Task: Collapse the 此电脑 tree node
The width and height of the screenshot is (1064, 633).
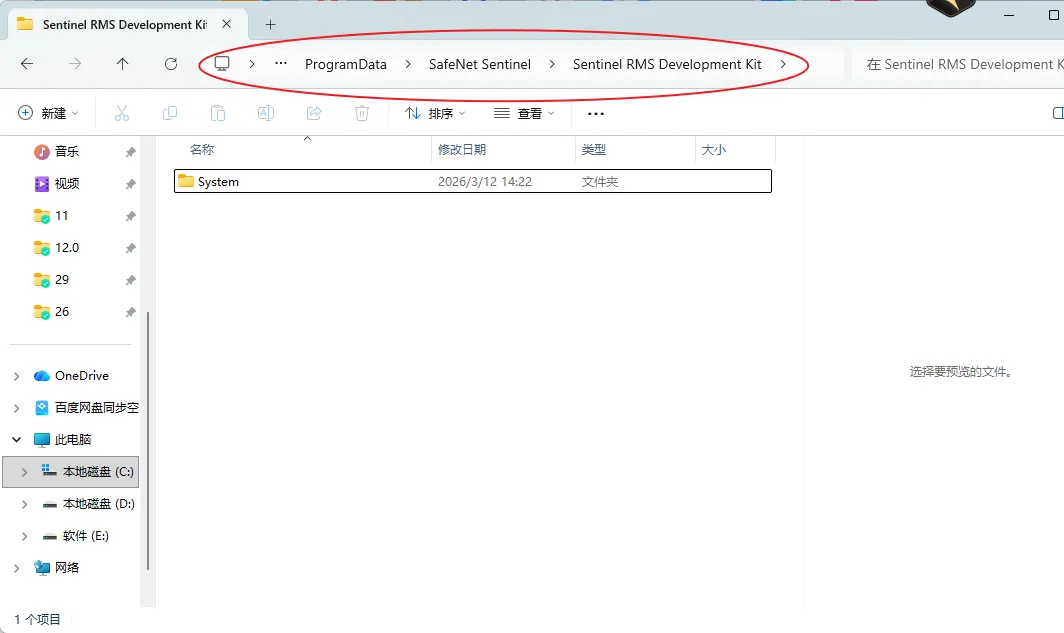Action: click(x=17, y=440)
